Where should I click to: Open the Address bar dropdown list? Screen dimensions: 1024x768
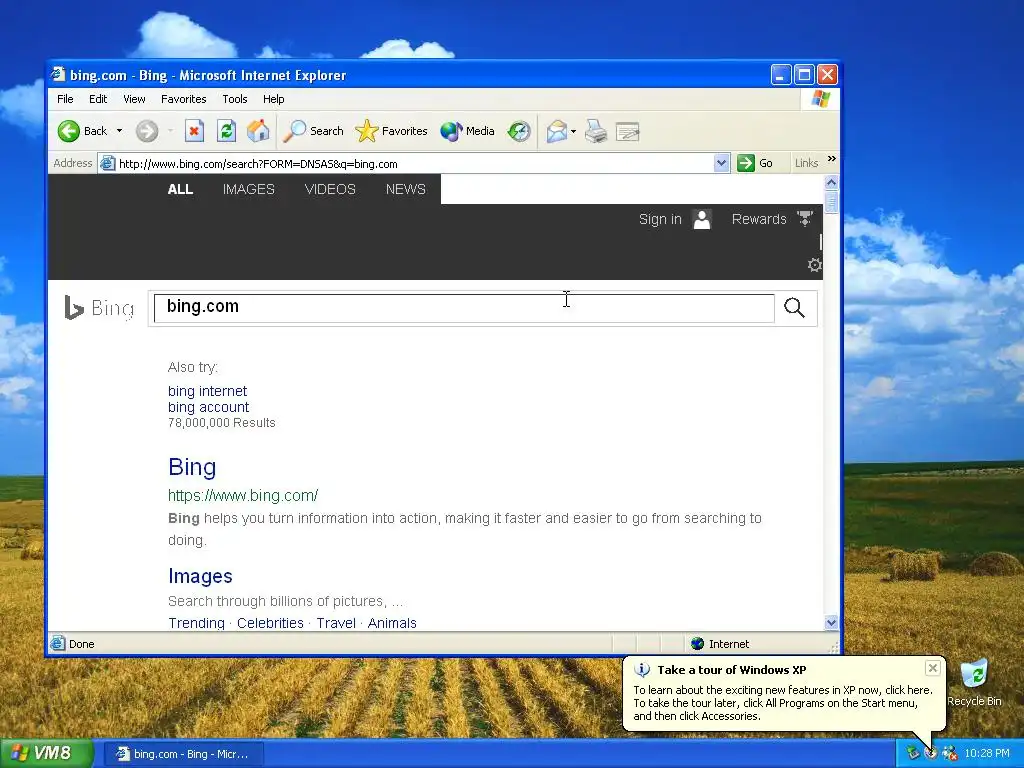721,163
